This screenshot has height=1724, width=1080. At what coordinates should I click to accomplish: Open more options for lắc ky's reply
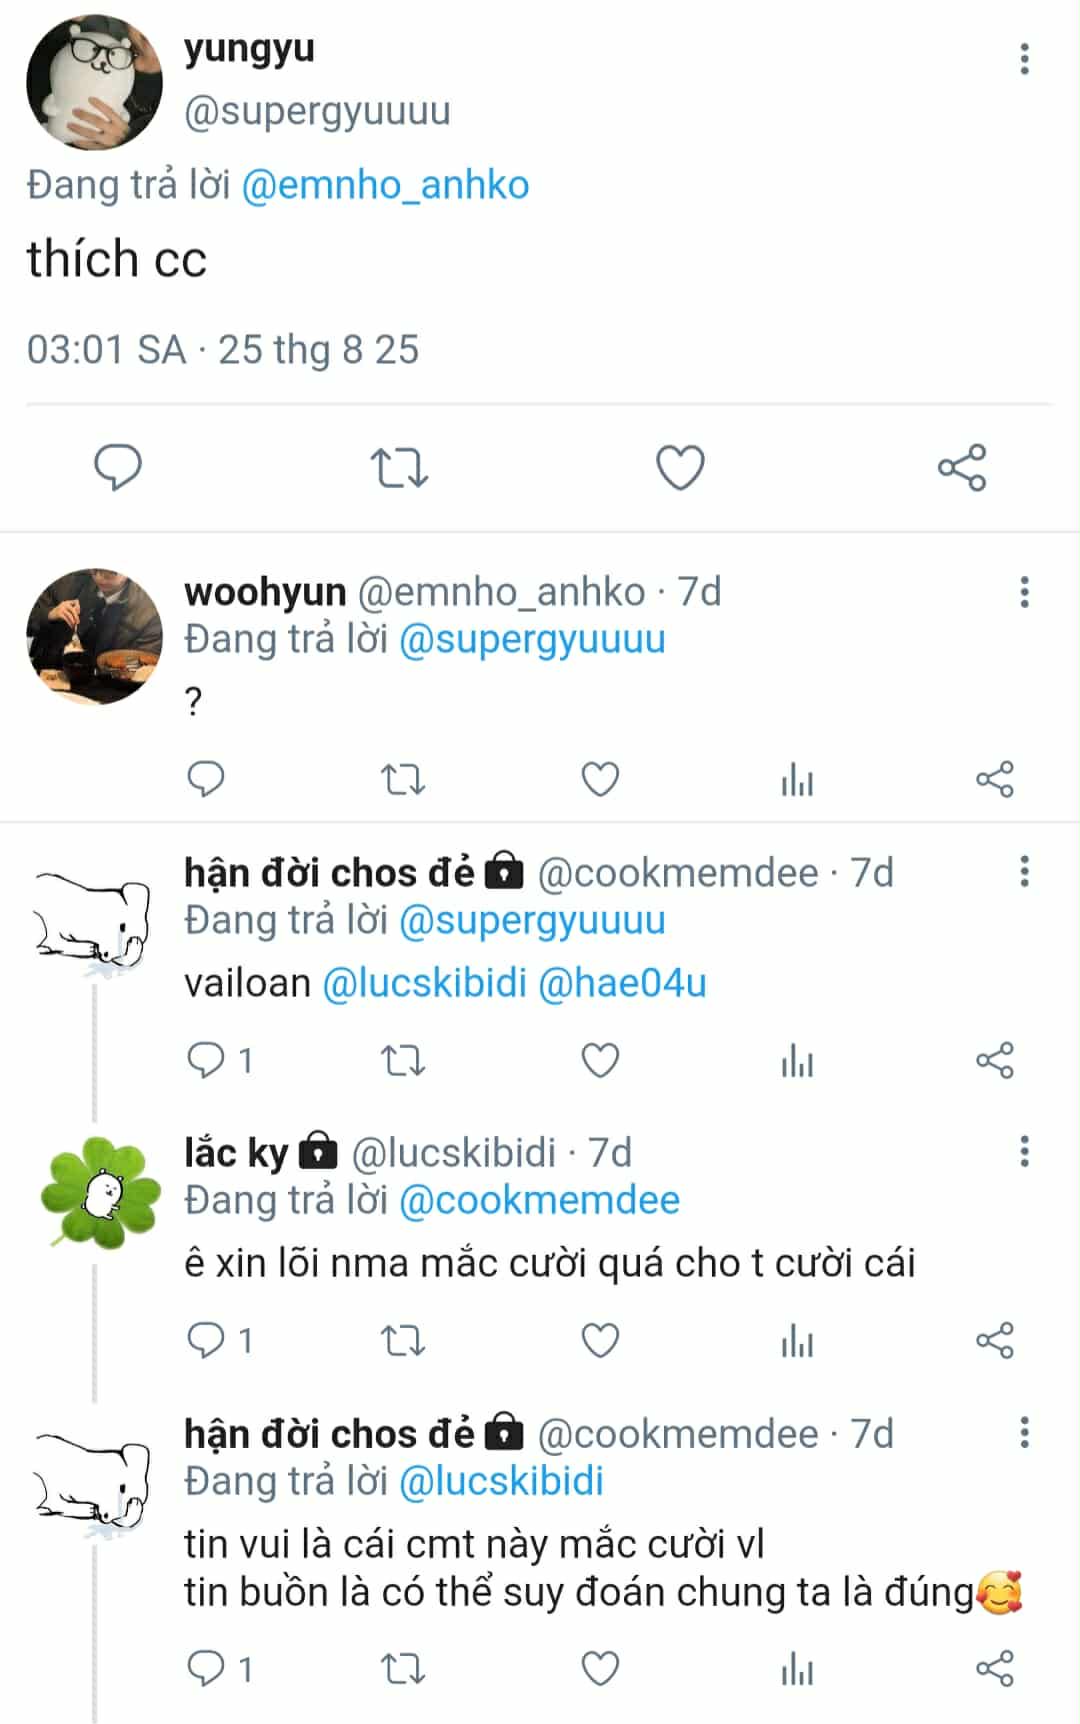pos(1024,1152)
